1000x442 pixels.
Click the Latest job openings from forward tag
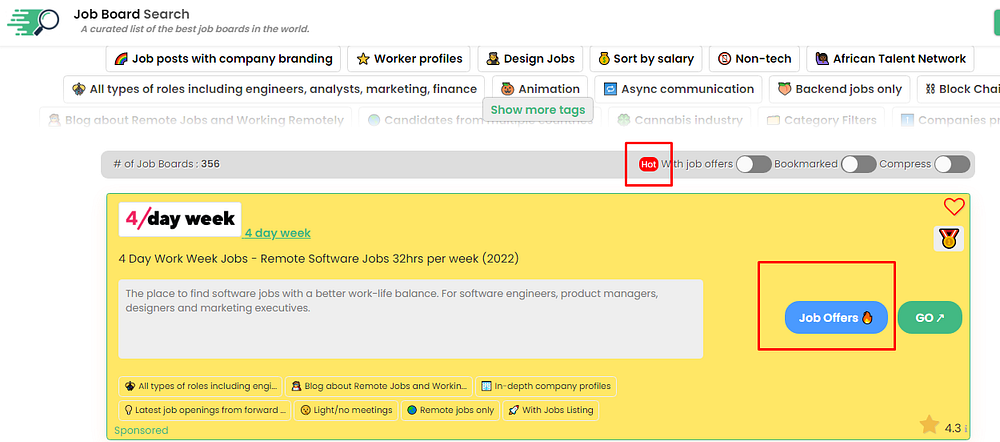tap(205, 410)
